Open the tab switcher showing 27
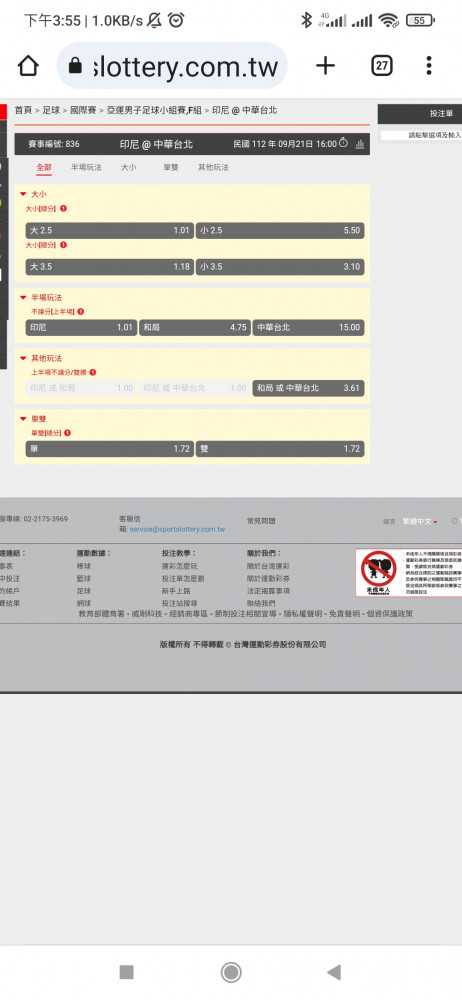This screenshot has height=1000, width=462. [x=382, y=66]
